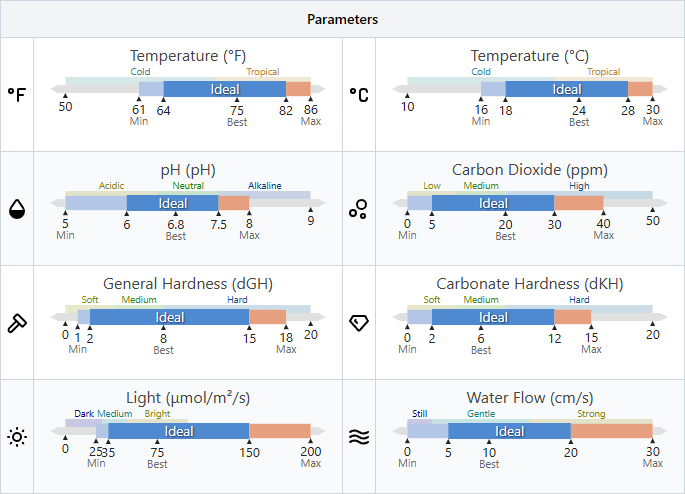Click the pH water droplet icon

(17, 208)
